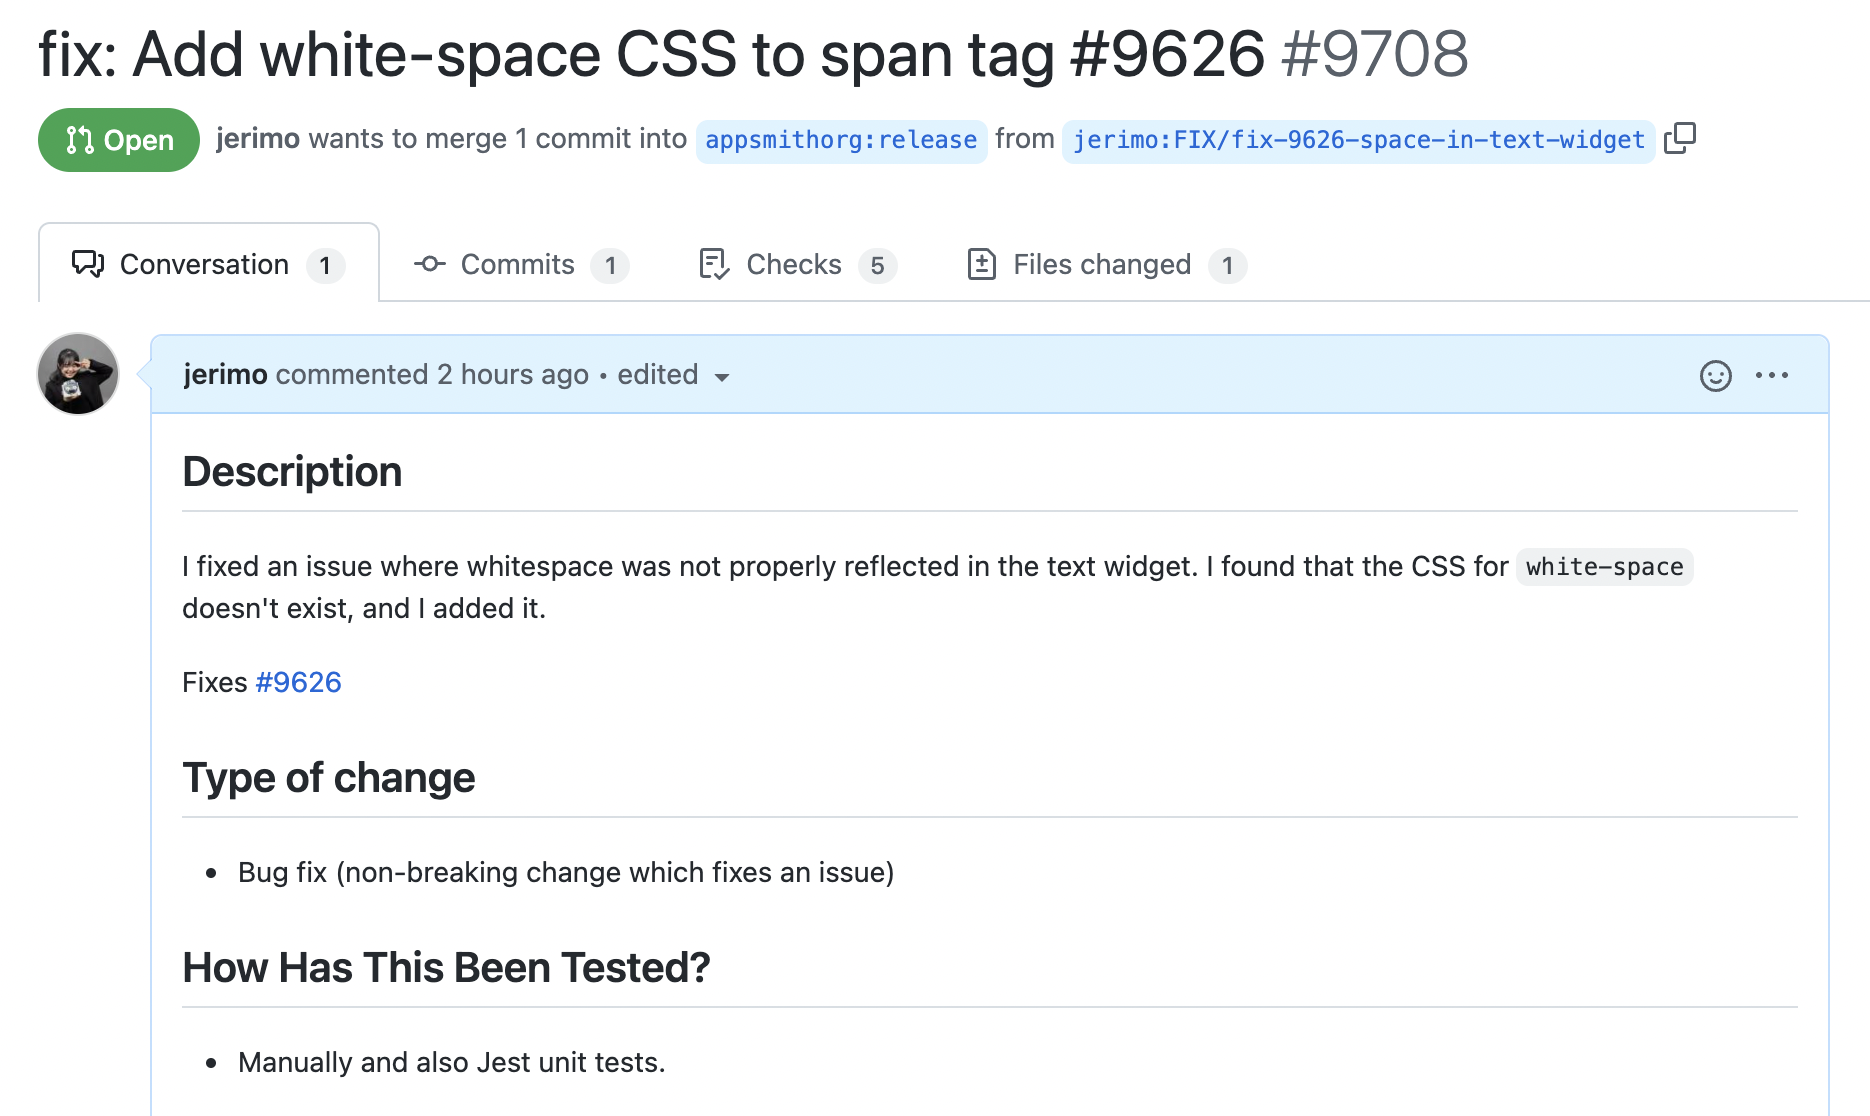
Task: Open the appsmithorg:release base branch link
Action: click(x=841, y=140)
